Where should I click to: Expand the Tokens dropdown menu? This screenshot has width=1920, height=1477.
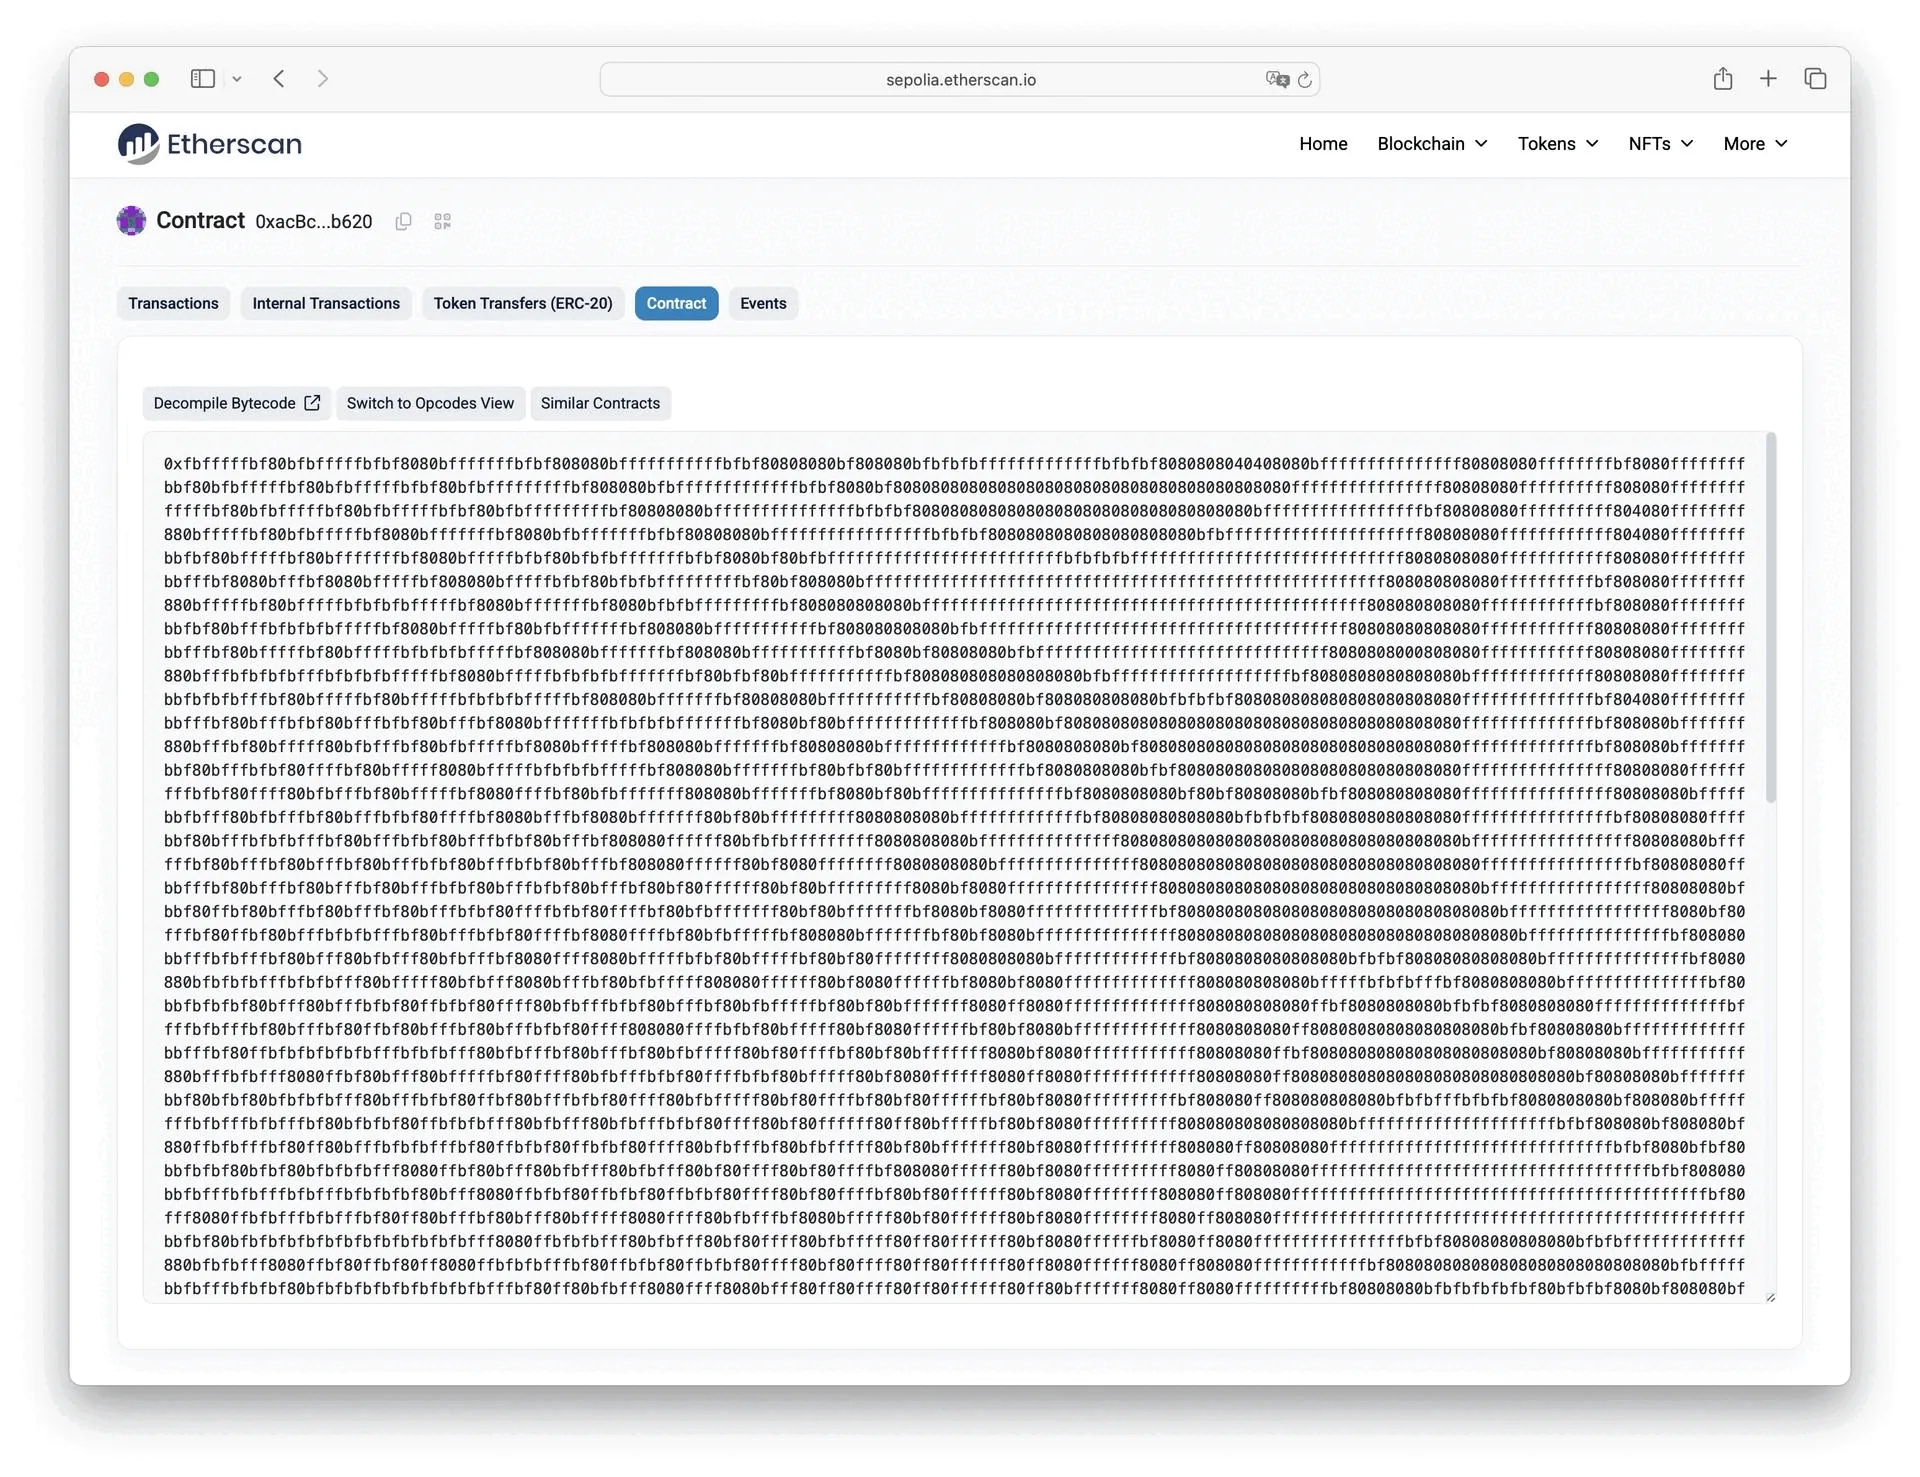pyautogui.click(x=1557, y=144)
